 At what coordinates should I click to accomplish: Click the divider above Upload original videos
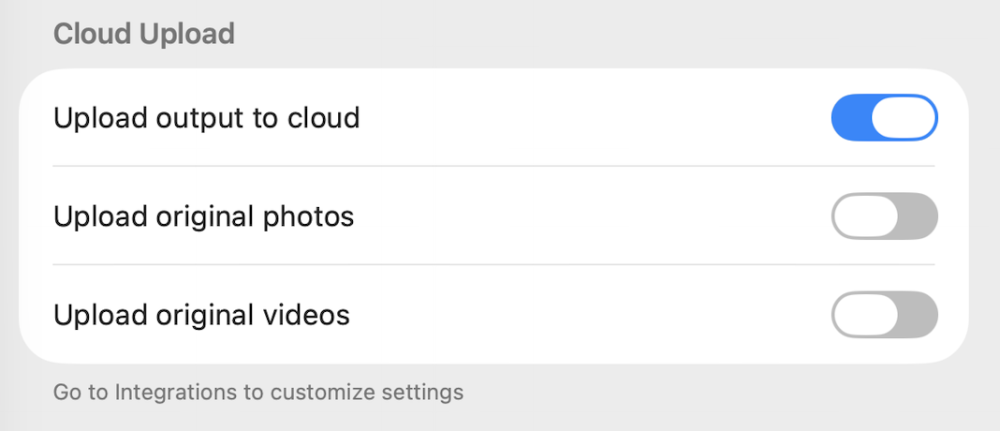493,265
